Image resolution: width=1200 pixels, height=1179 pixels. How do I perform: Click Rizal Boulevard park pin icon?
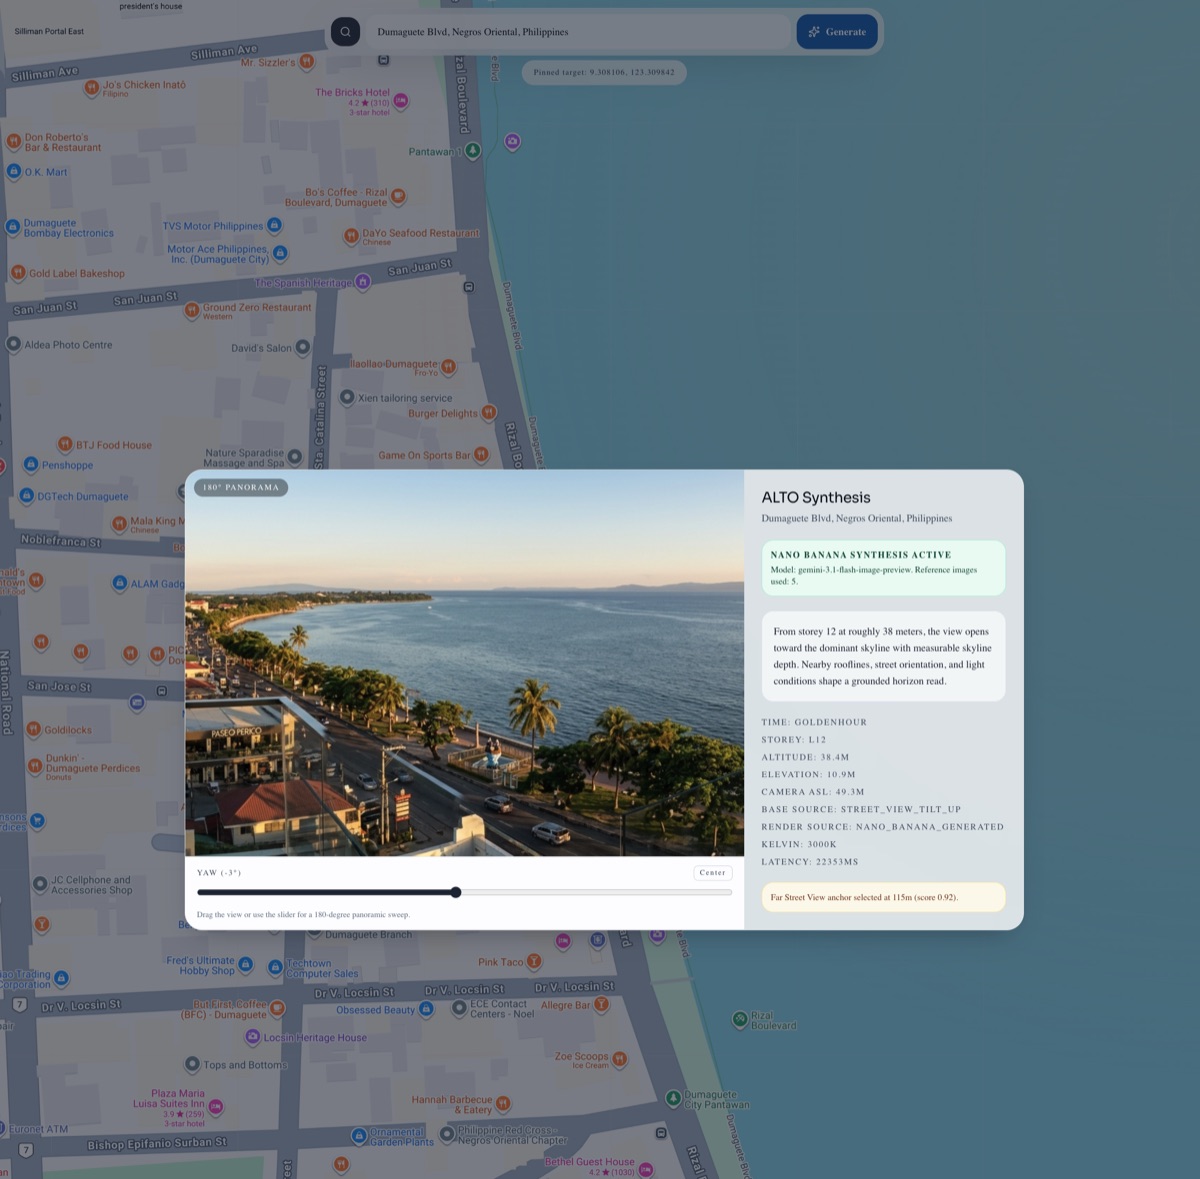(740, 1019)
